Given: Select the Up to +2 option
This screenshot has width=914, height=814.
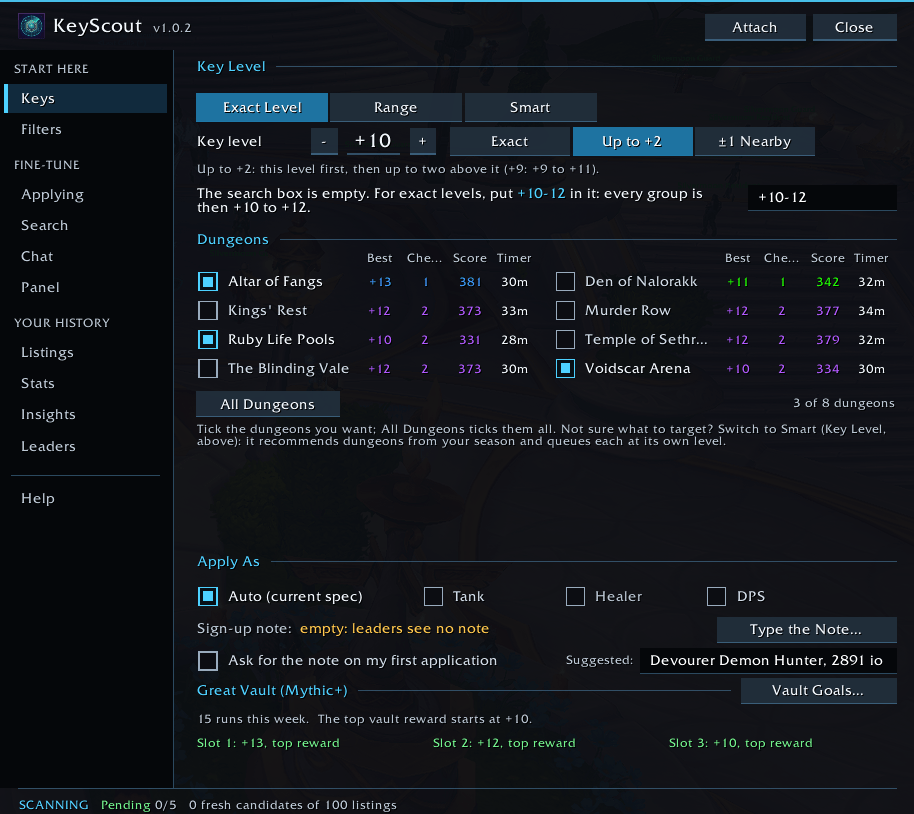Looking at the screenshot, I should (632, 142).
